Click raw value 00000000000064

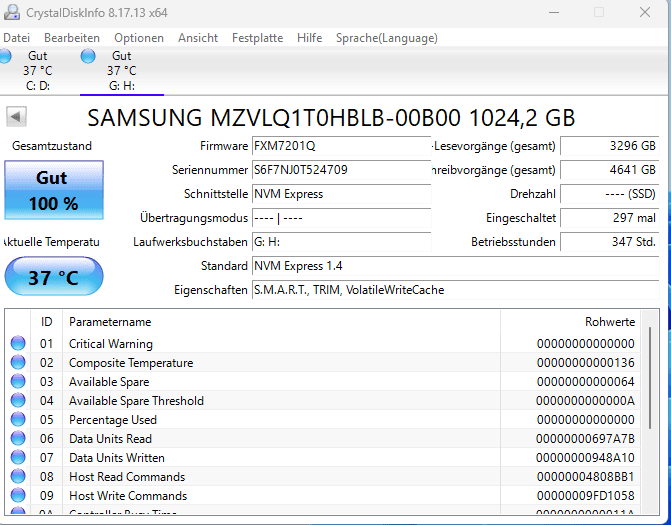click(585, 382)
